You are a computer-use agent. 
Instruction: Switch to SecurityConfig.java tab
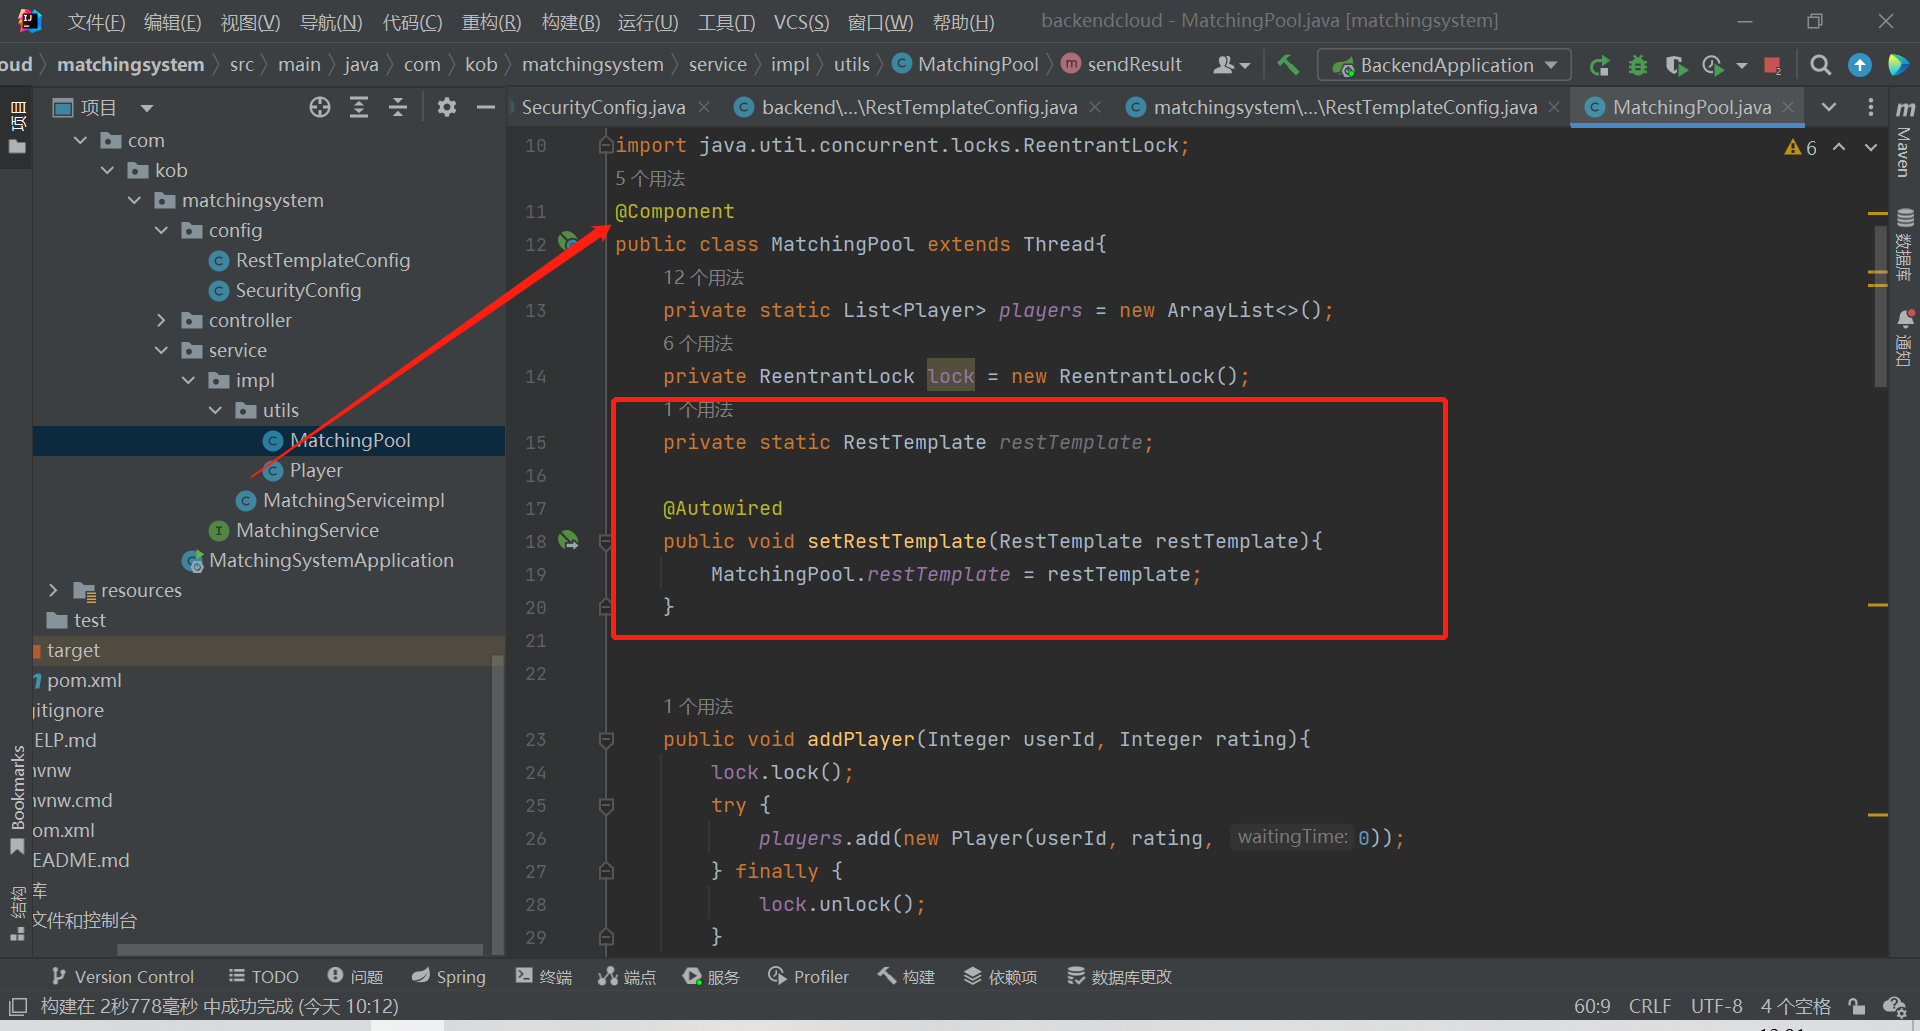click(x=603, y=107)
